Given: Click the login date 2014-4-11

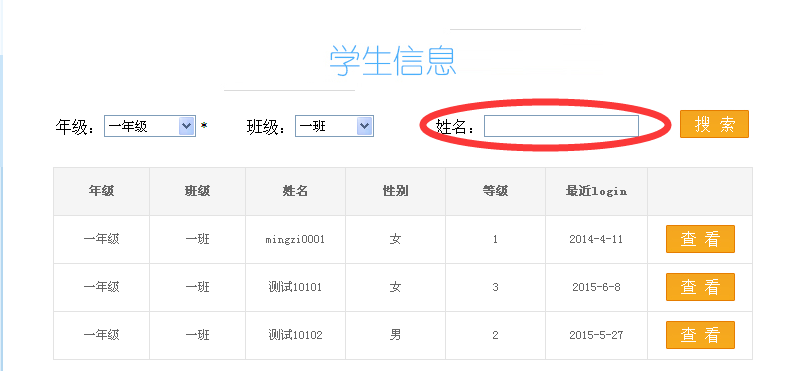Looking at the screenshot, I should (x=596, y=239).
